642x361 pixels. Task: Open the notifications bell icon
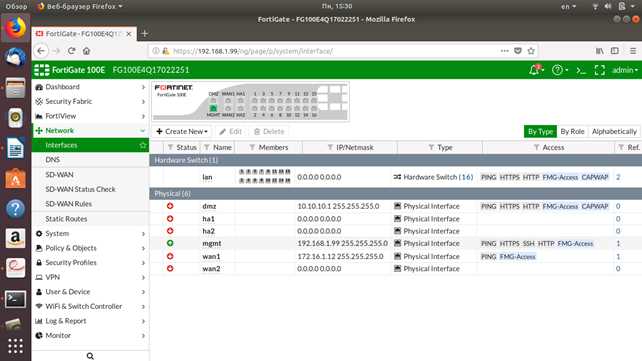pos(534,70)
